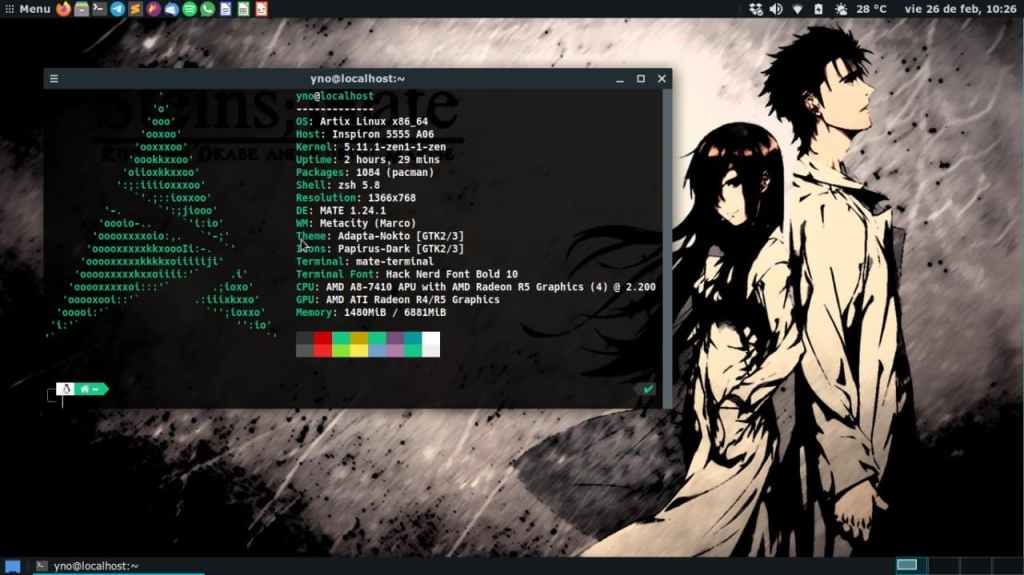Click the yno@localhost terminal title bar

(x=357, y=79)
